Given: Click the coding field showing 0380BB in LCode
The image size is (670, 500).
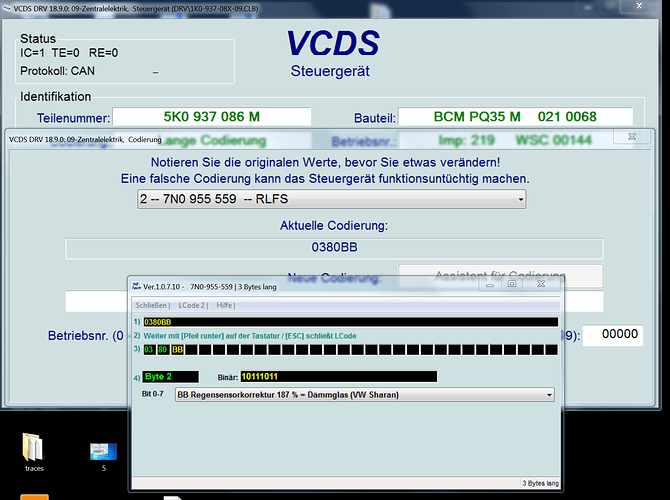Looking at the screenshot, I should tap(350, 322).
